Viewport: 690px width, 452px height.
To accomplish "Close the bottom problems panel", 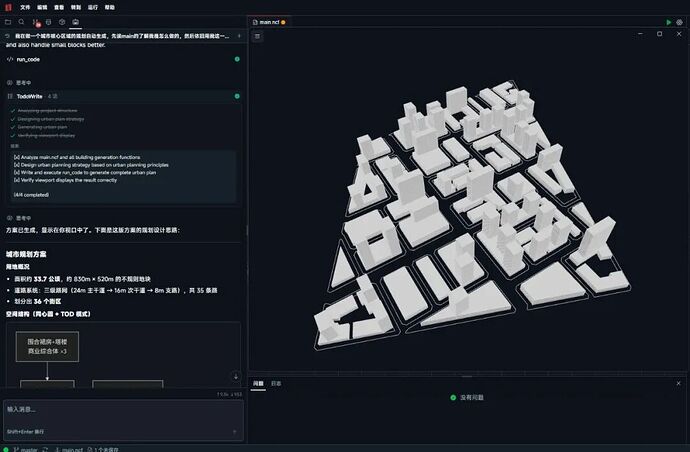I will tap(679, 383).
